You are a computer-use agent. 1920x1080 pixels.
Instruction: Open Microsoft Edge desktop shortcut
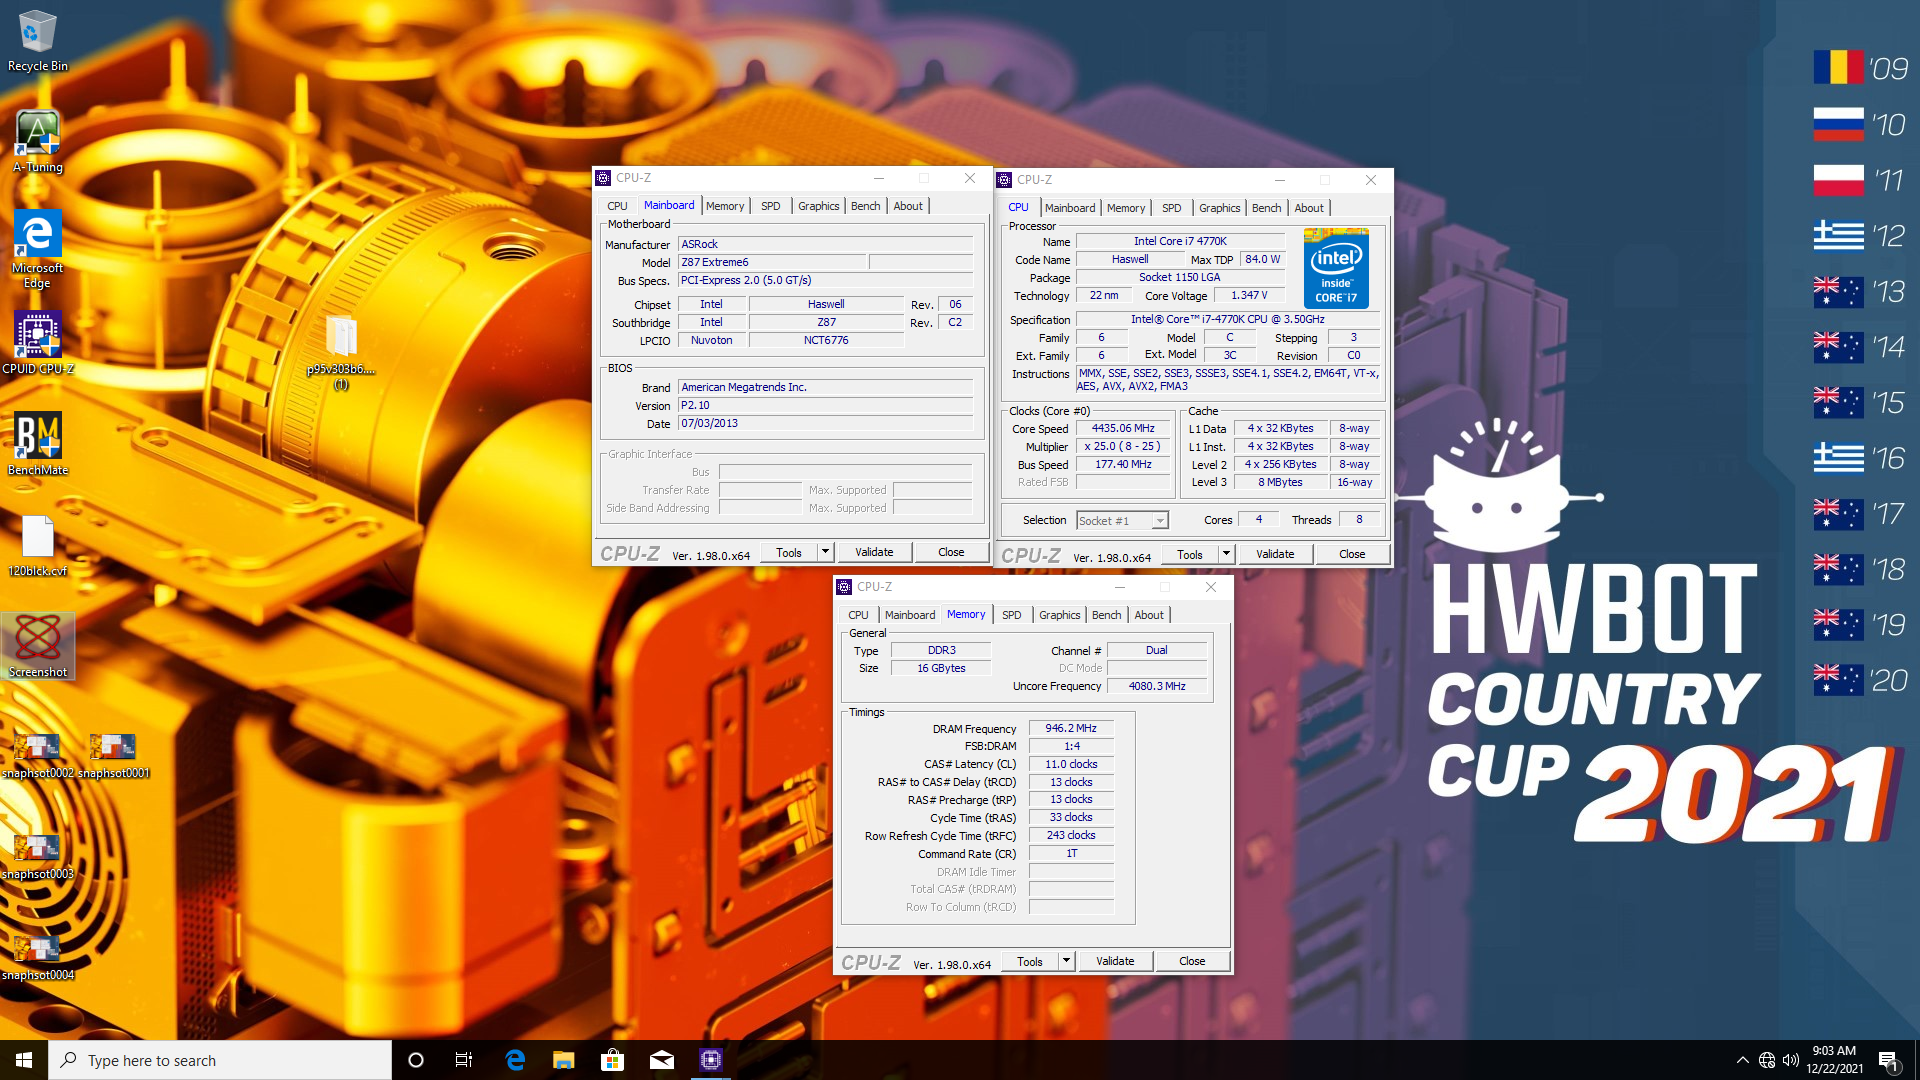[38, 250]
